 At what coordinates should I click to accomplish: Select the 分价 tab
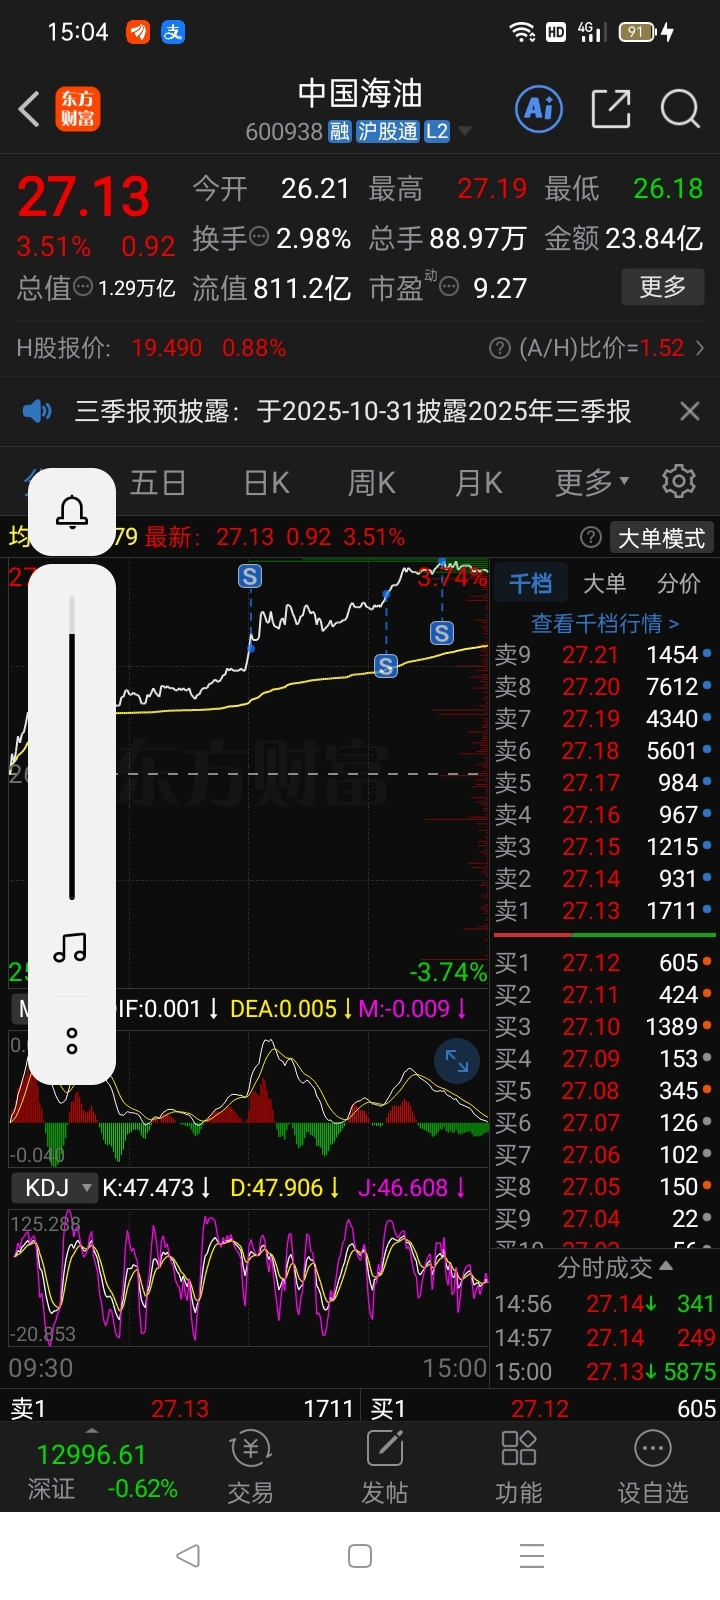point(679,583)
